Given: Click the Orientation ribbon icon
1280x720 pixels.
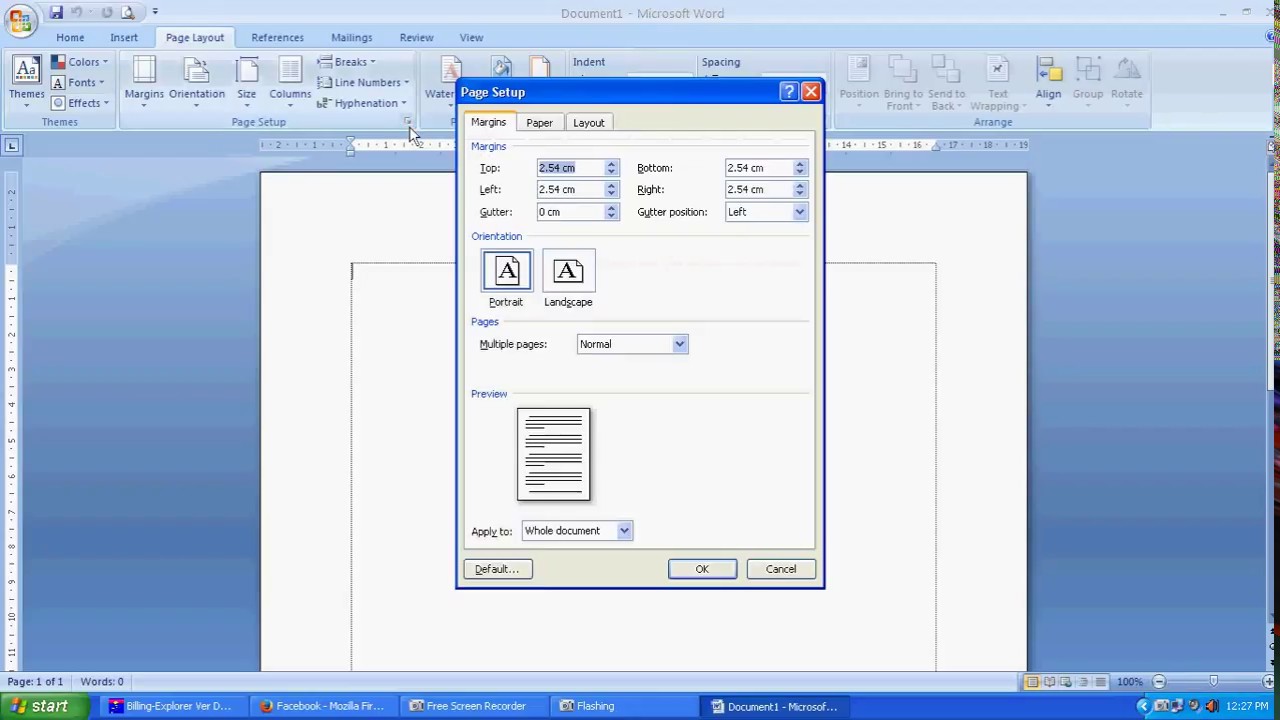Looking at the screenshot, I should (x=196, y=82).
